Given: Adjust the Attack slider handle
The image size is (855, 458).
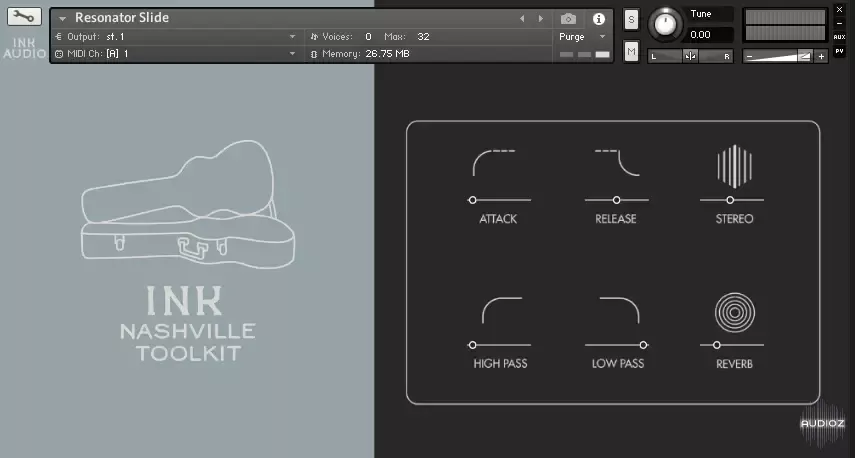Looking at the screenshot, I should click(x=473, y=200).
